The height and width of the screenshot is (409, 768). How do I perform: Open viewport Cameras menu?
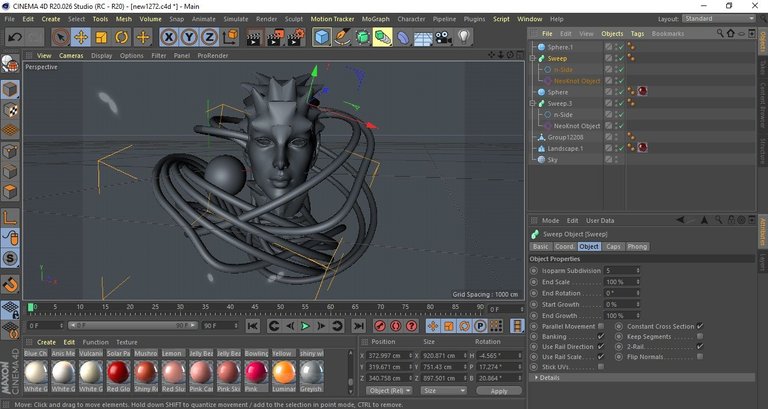click(x=71, y=56)
